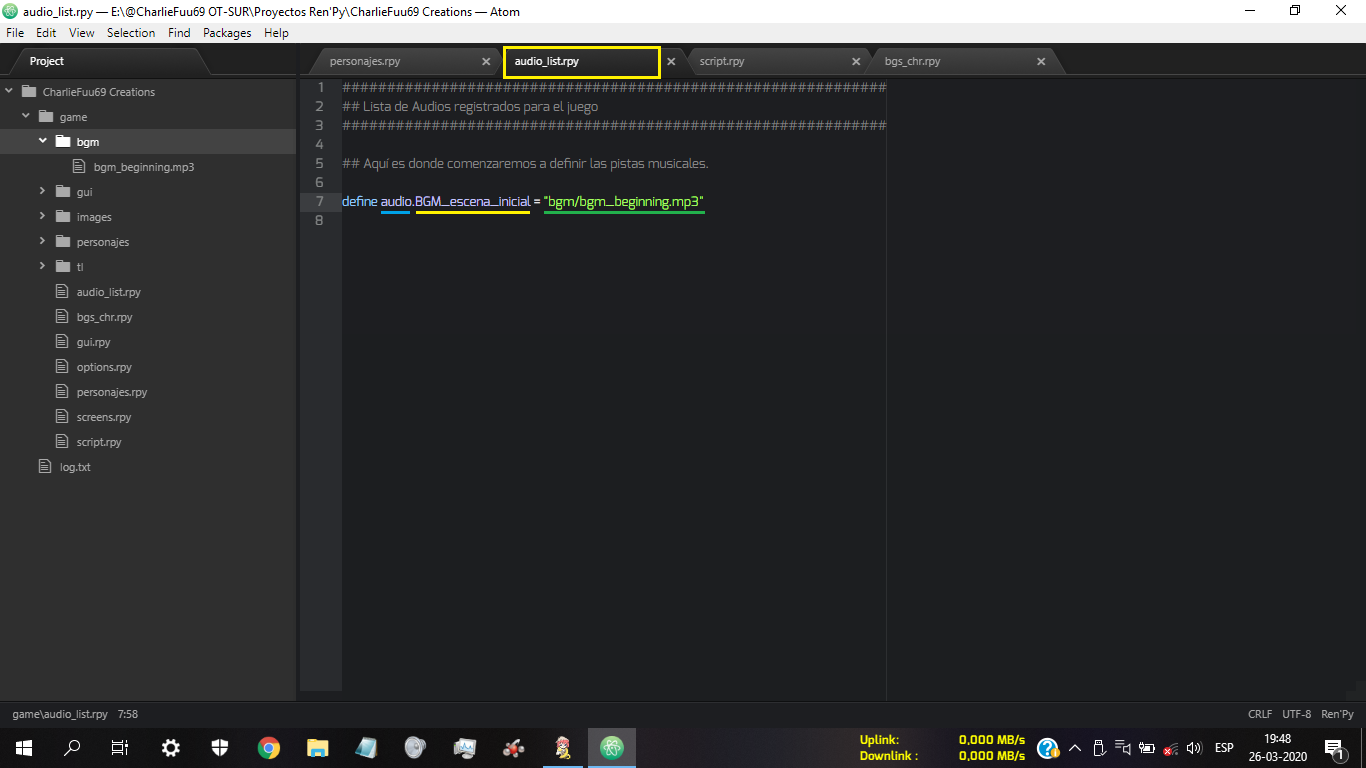Expand the personajes folder
The width and height of the screenshot is (1366, 768).
[x=42, y=241]
